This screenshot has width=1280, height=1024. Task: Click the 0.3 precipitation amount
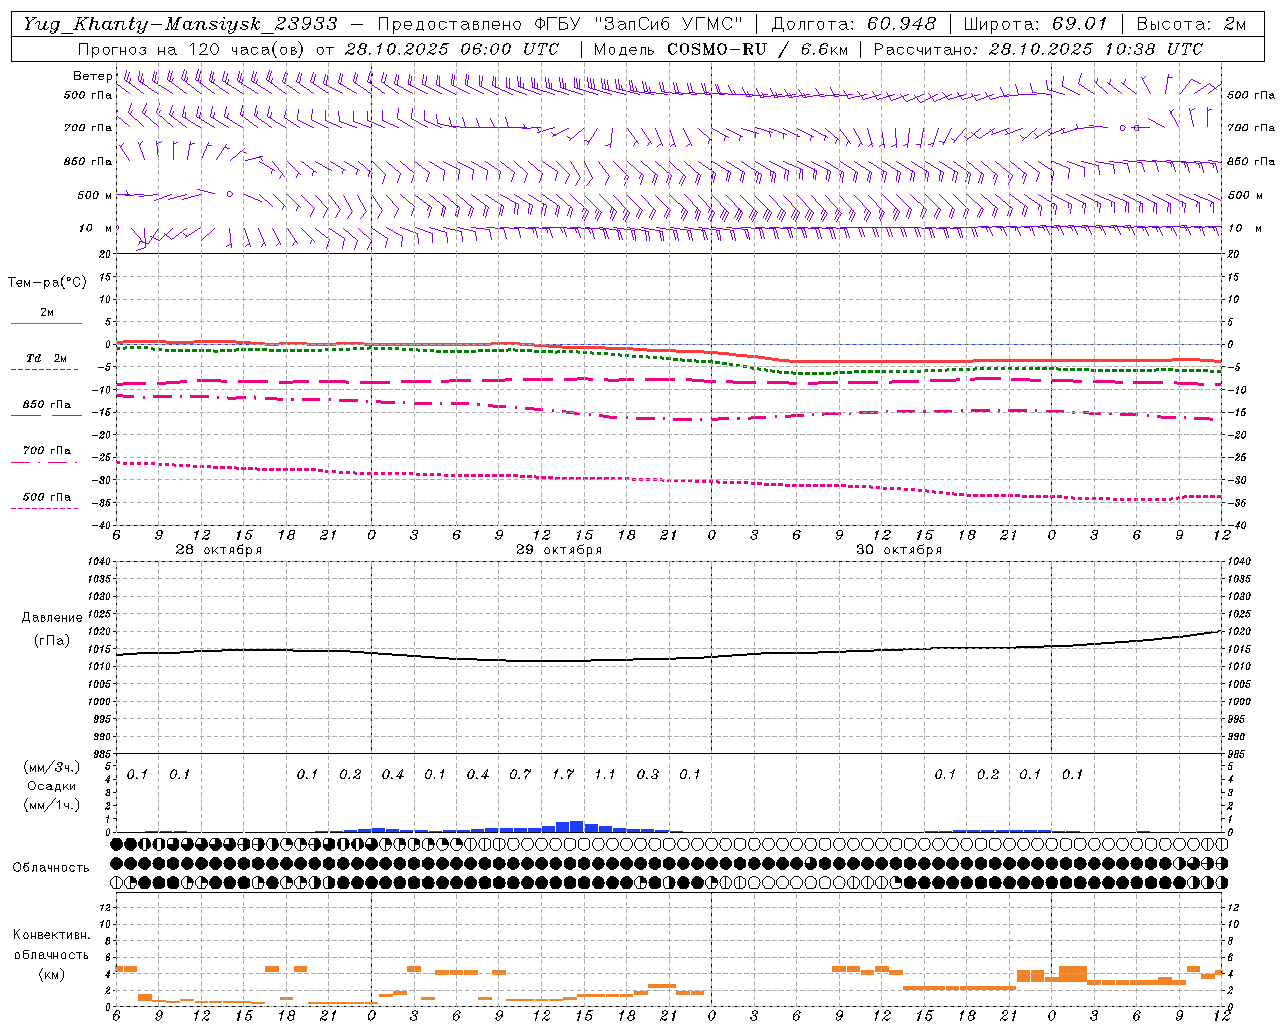648,775
